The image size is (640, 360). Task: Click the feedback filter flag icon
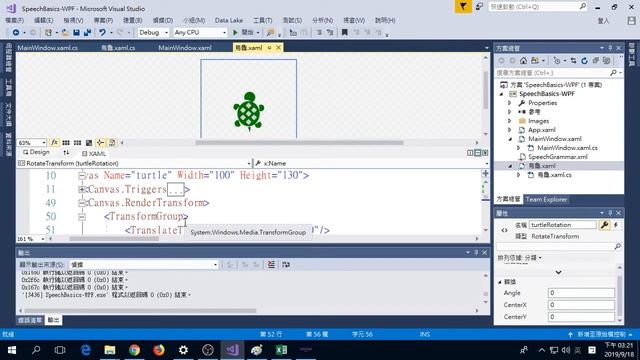463,7
